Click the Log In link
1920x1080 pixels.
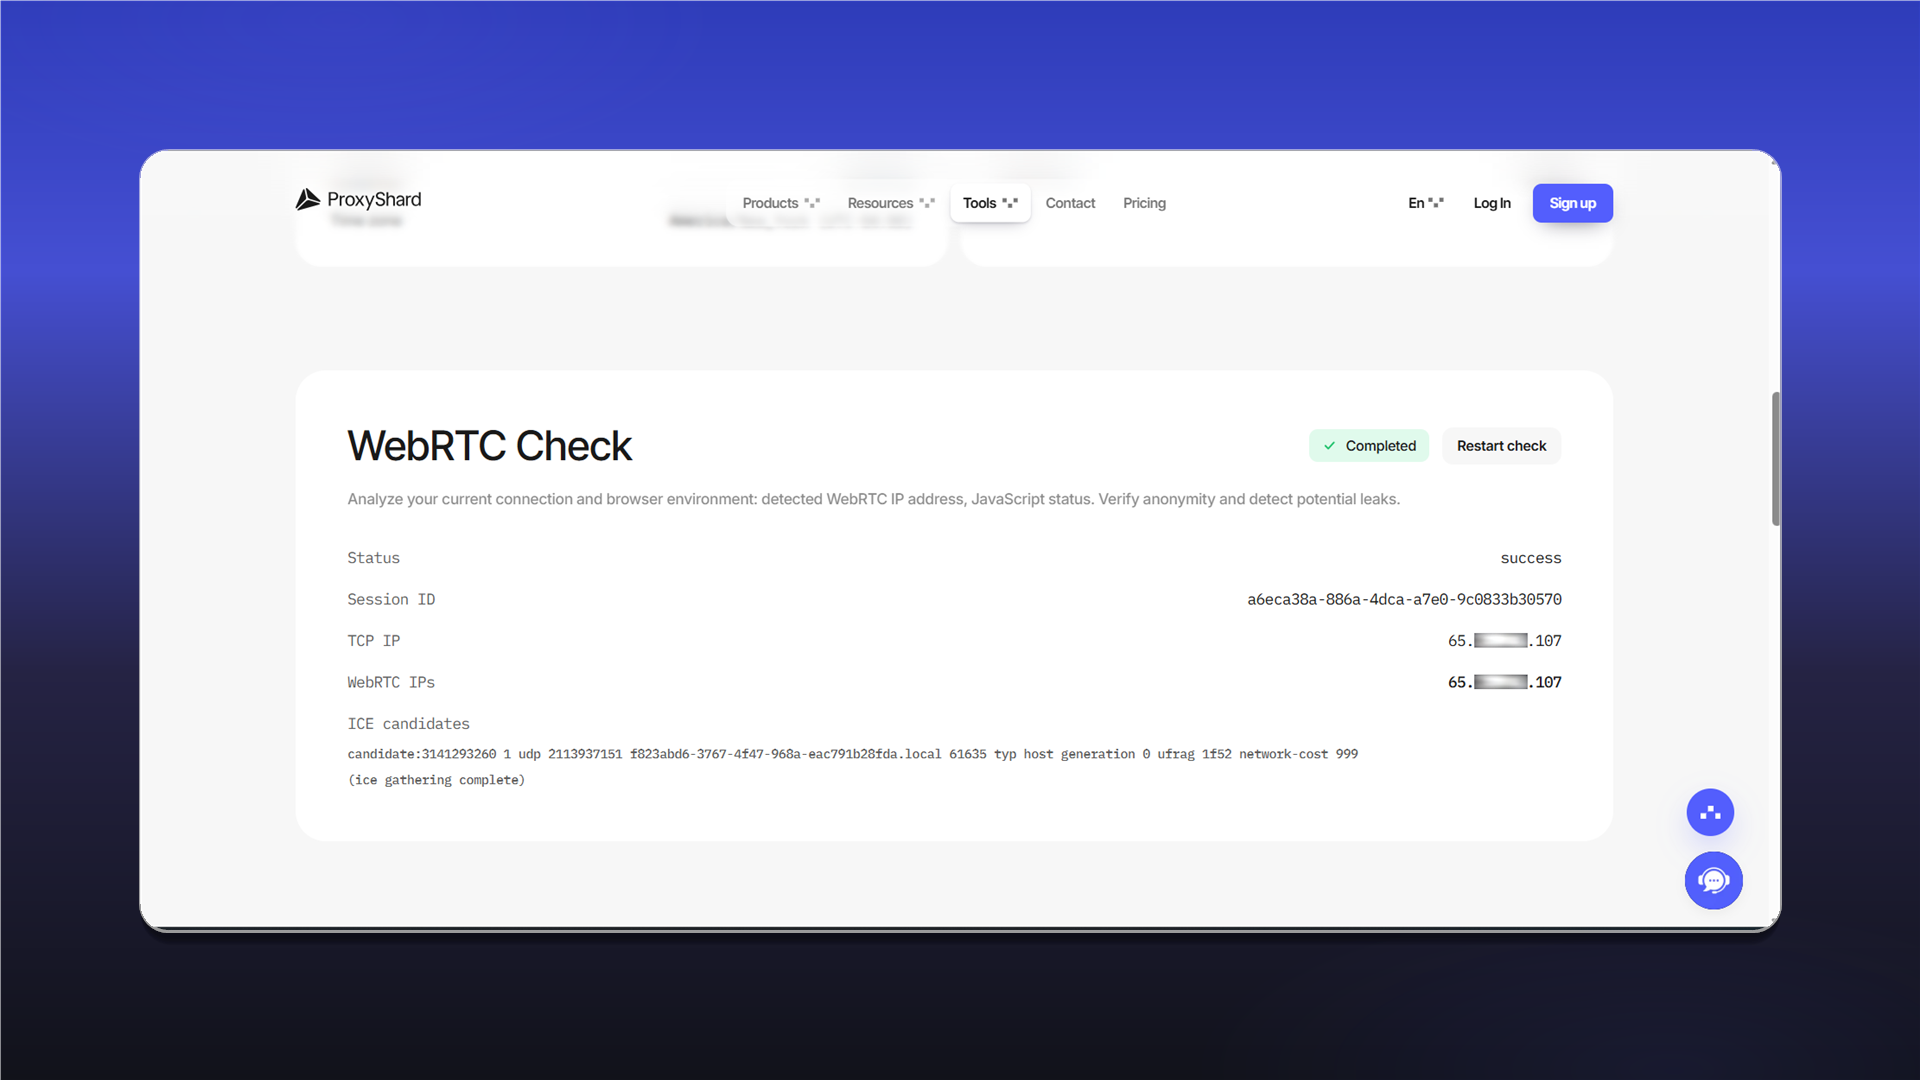(1492, 203)
